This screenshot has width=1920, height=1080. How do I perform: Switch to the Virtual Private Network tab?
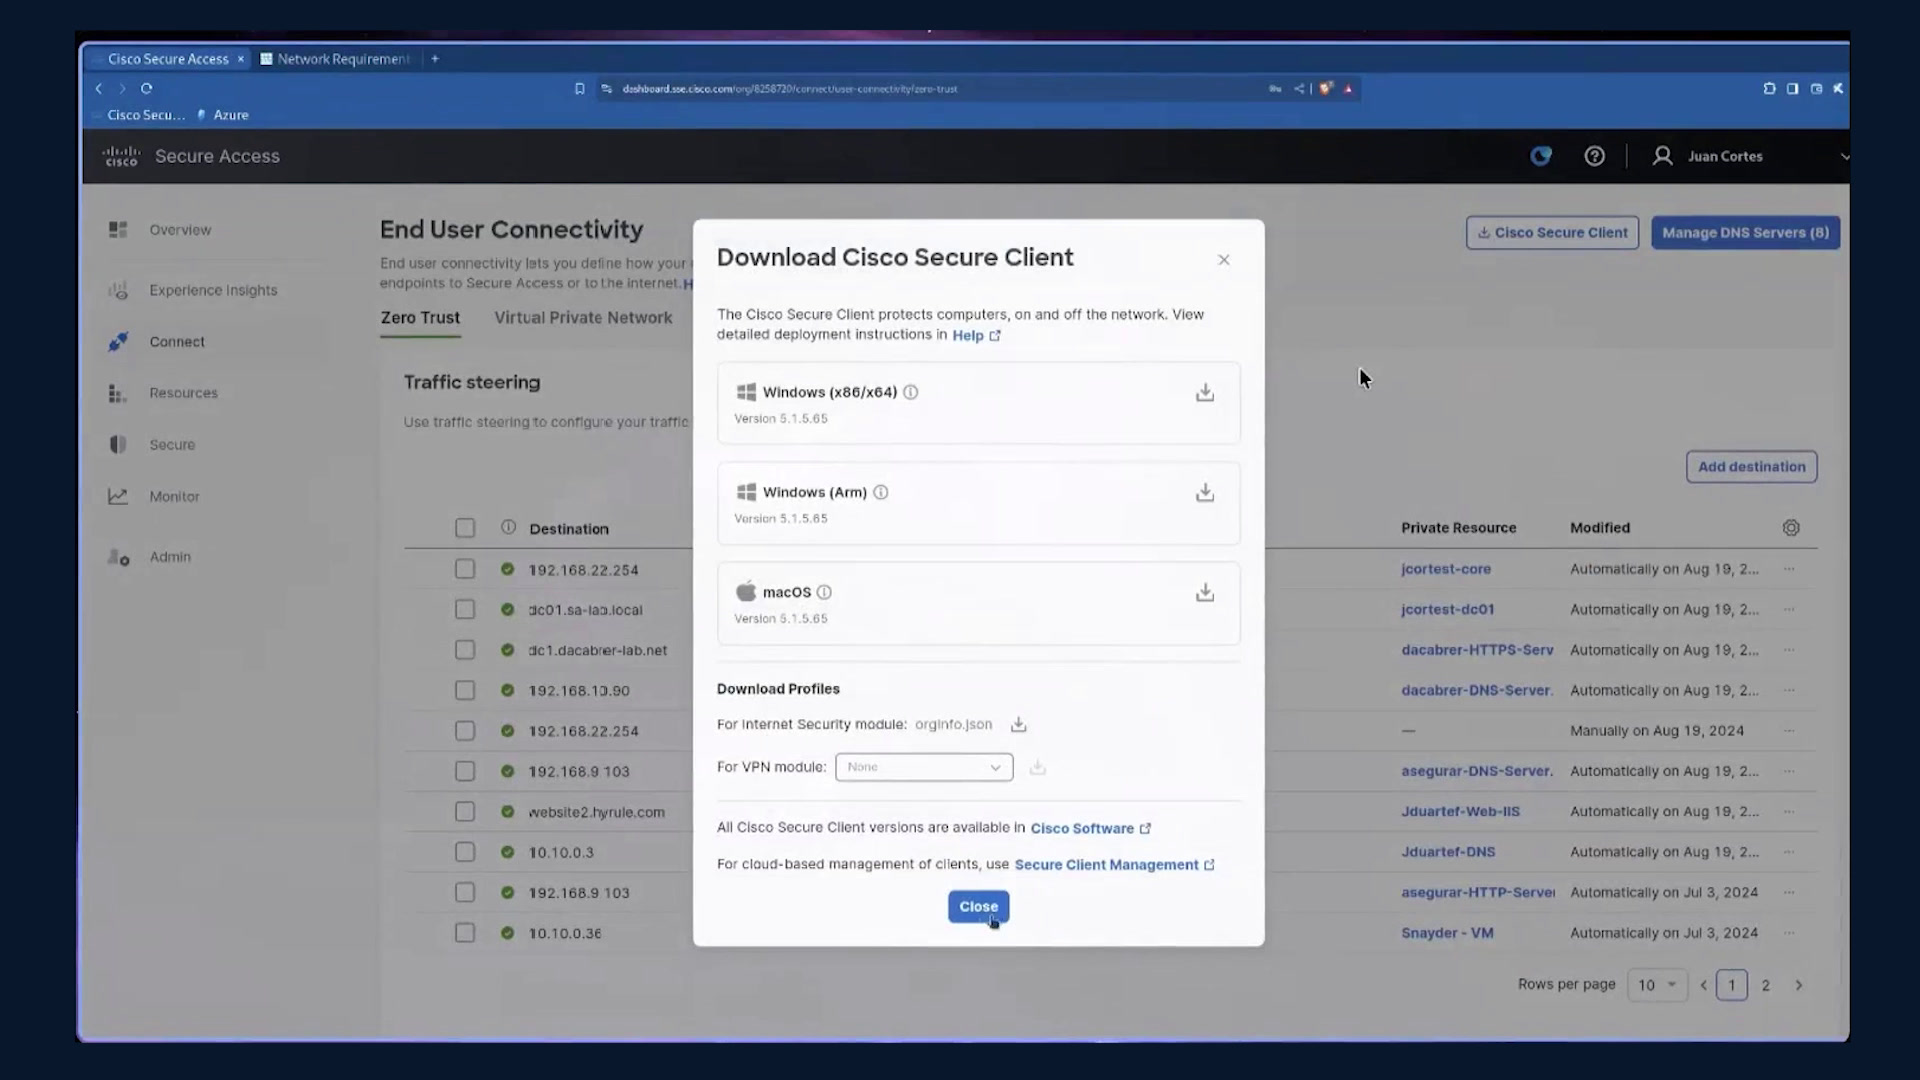click(x=583, y=318)
